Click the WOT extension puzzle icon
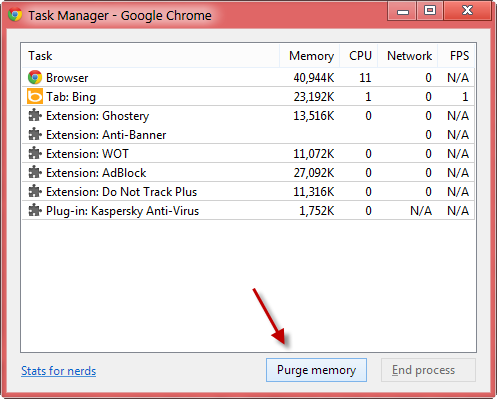Image resolution: width=497 pixels, height=399 pixels. (x=35, y=153)
